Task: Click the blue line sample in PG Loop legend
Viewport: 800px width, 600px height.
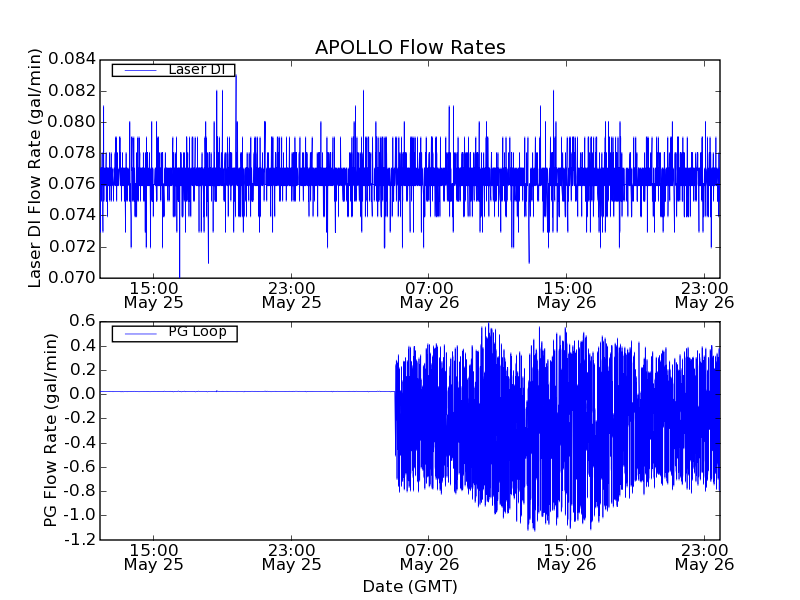Action: [139, 332]
